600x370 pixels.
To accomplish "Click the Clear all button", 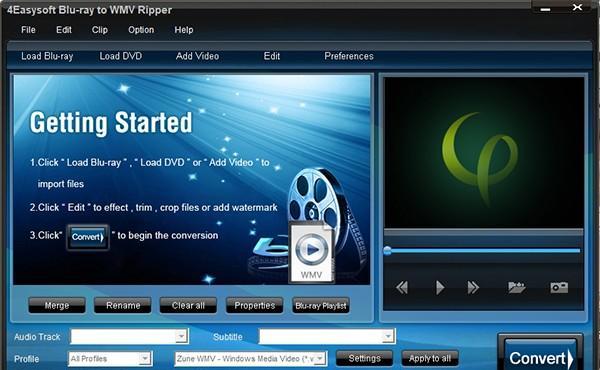I will point(188,305).
